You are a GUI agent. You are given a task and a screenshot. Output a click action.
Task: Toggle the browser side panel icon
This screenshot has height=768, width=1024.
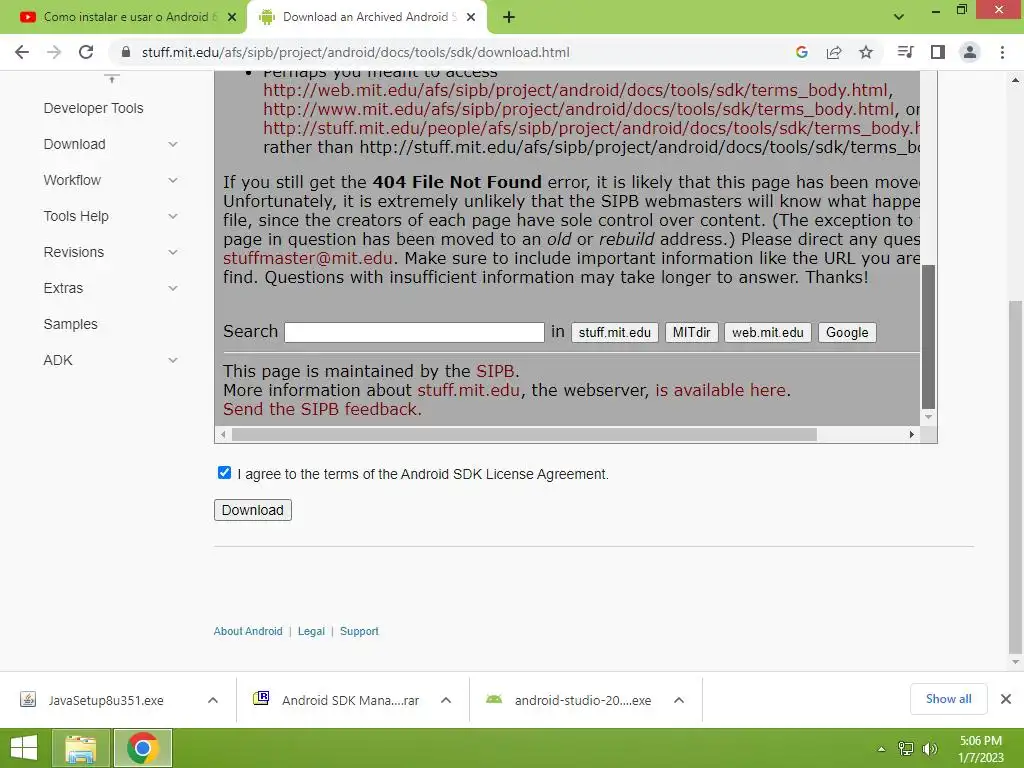point(938,52)
